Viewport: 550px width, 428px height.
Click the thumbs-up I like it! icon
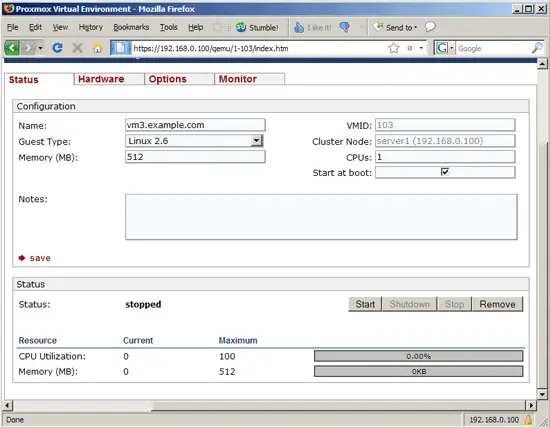299,27
